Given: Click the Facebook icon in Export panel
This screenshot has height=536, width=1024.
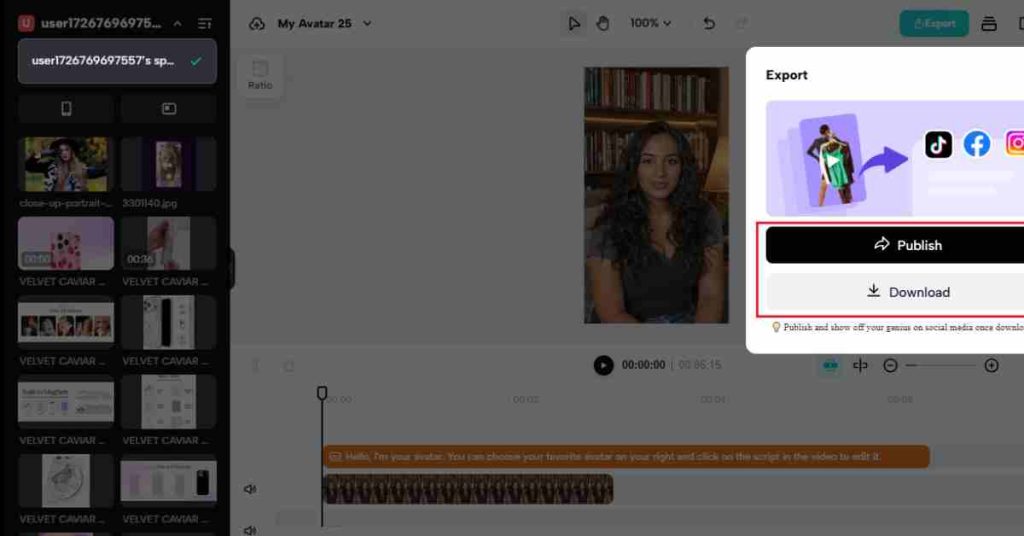Looking at the screenshot, I should tap(977, 144).
